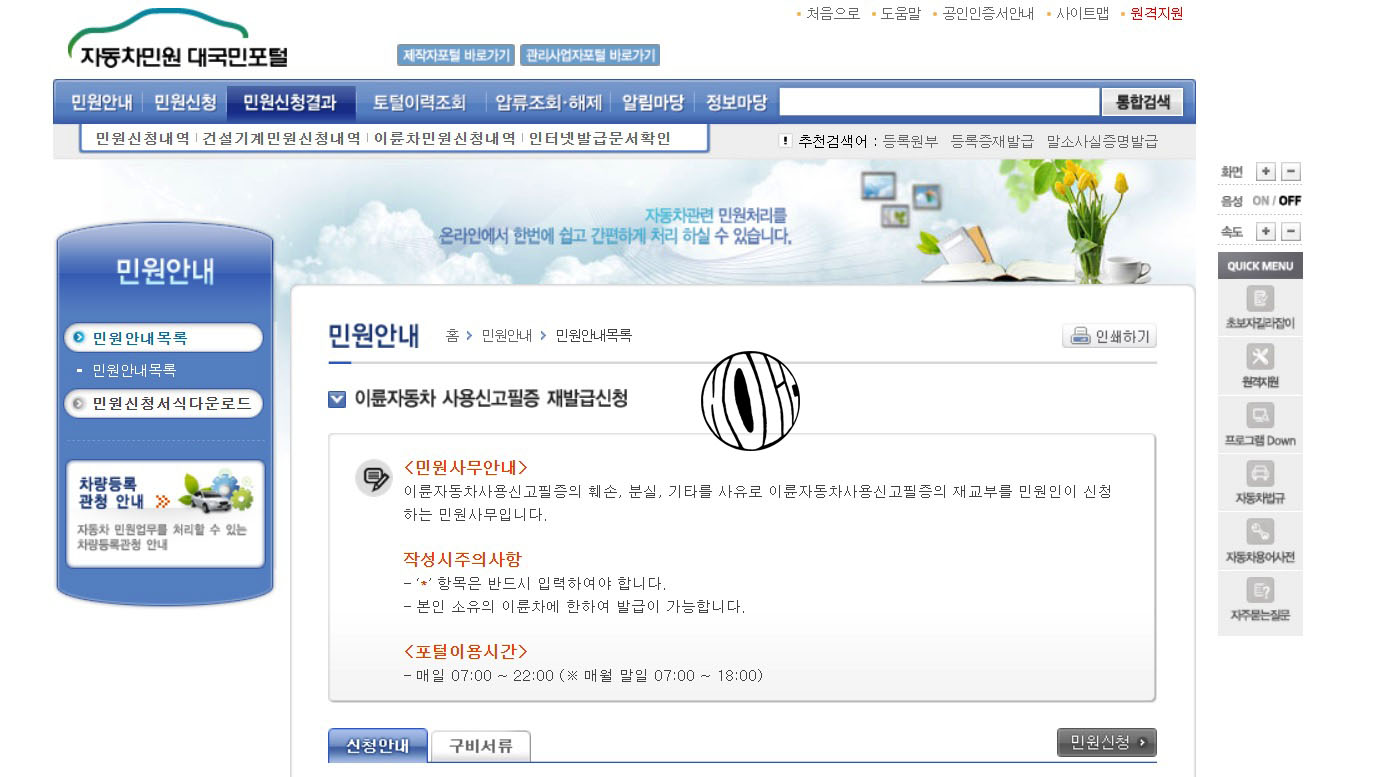Click recommended keyword 말소사실증명발급
Image resolution: width=1392 pixels, height=777 pixels.
(1102, 142)
